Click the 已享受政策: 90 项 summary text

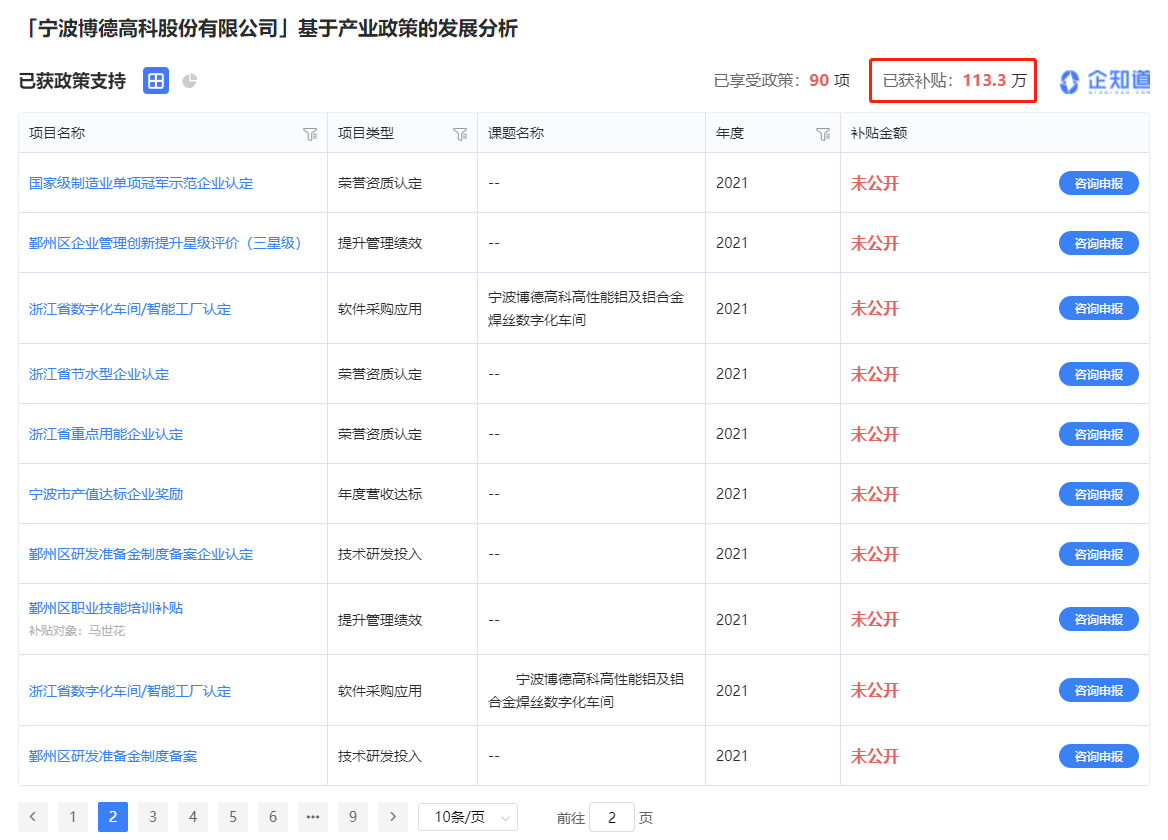tap(781, 80)
